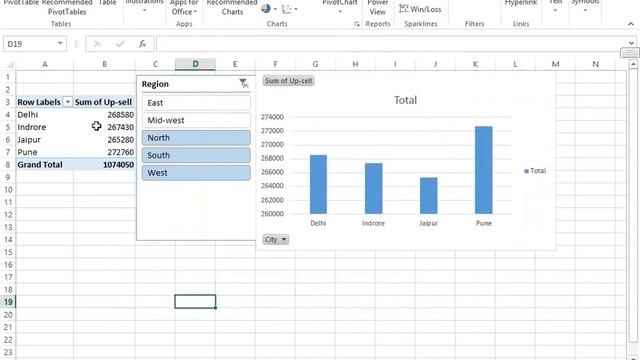This screenshot has width=640, height=360.
Task: Open the Name Box dropdown arrow
Action: (x=60, y=43)
